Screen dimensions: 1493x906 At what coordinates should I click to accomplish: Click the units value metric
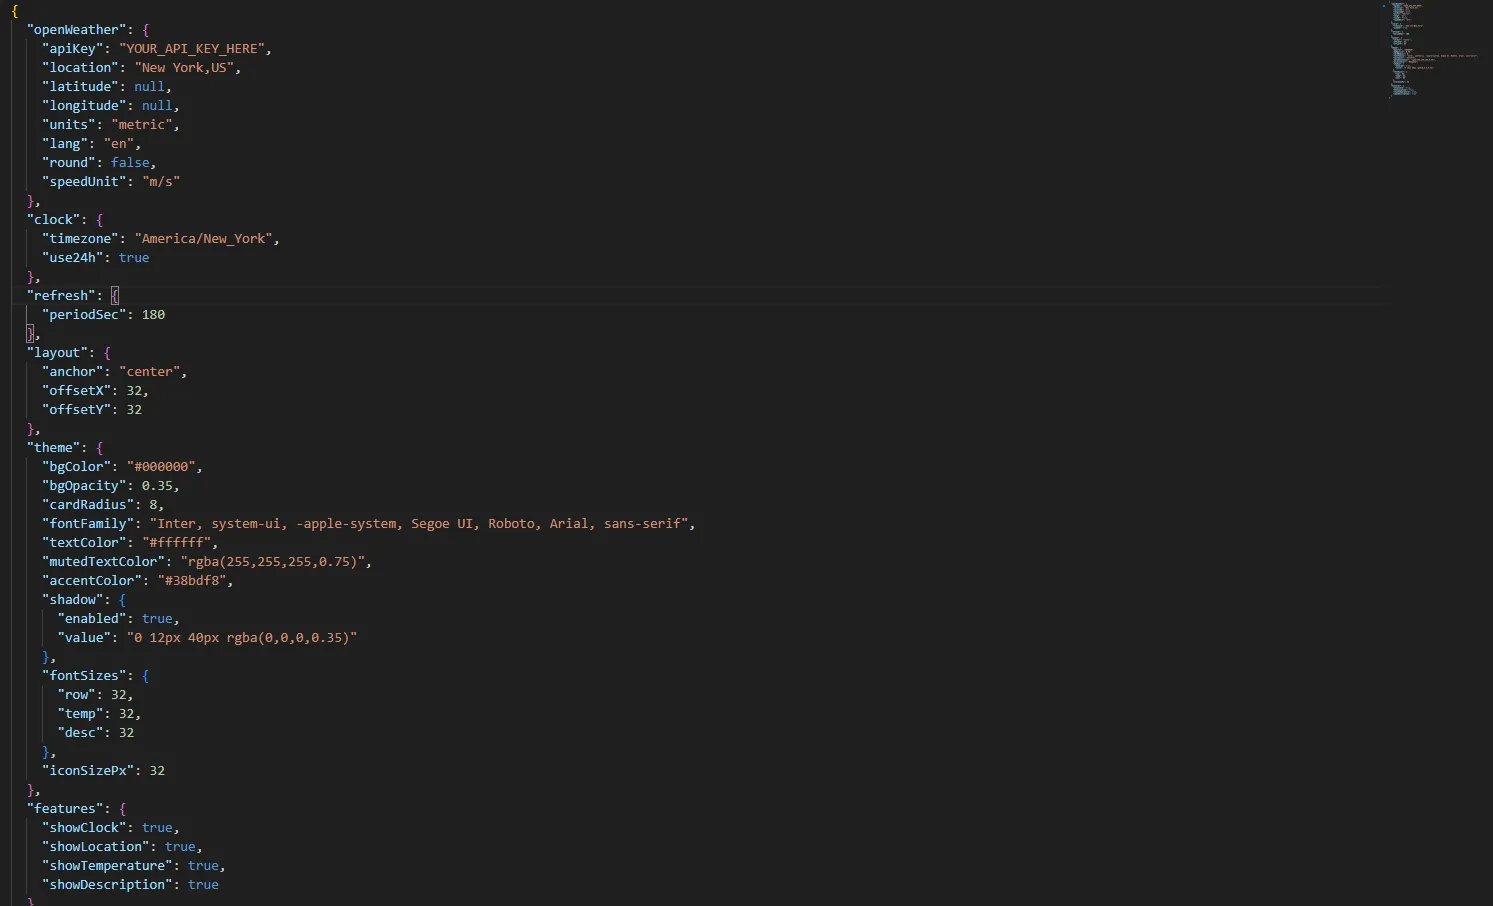pyautogui.click(x=144, y=124)
